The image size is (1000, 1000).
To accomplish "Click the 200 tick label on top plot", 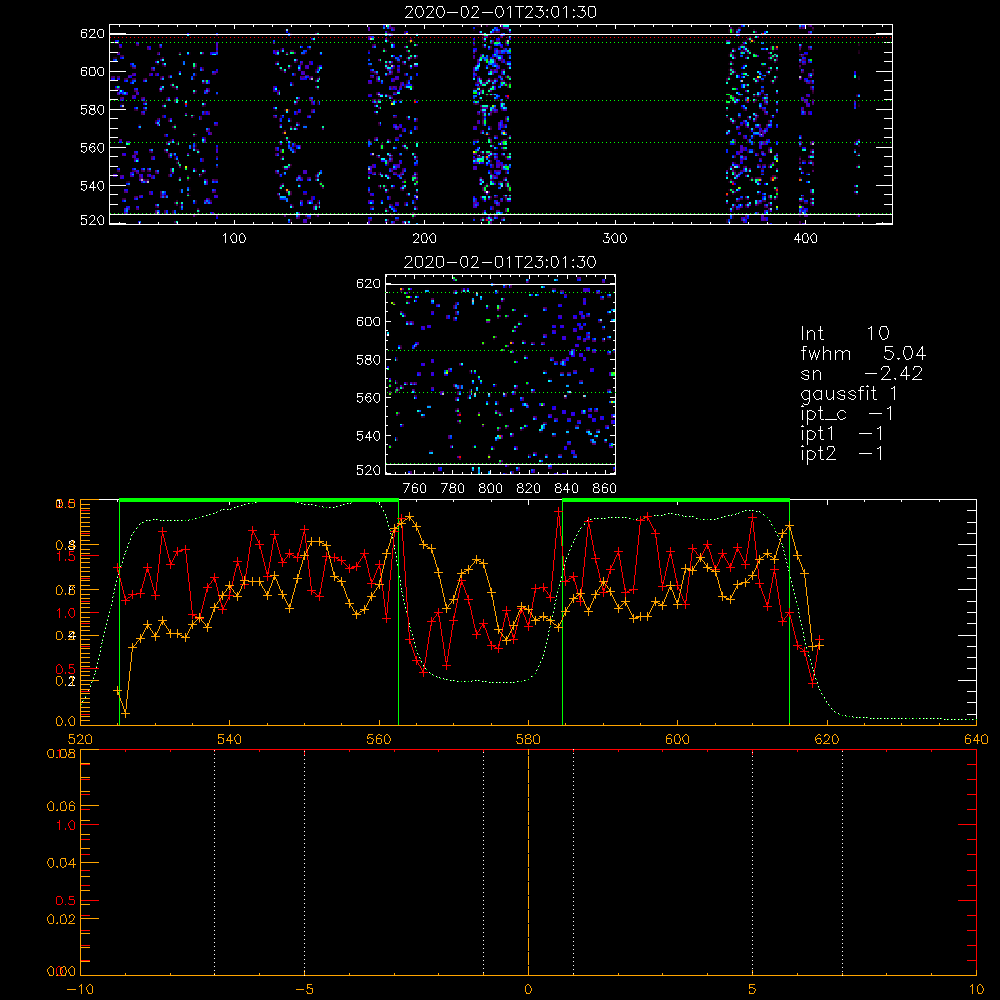I will click(424, 239).
